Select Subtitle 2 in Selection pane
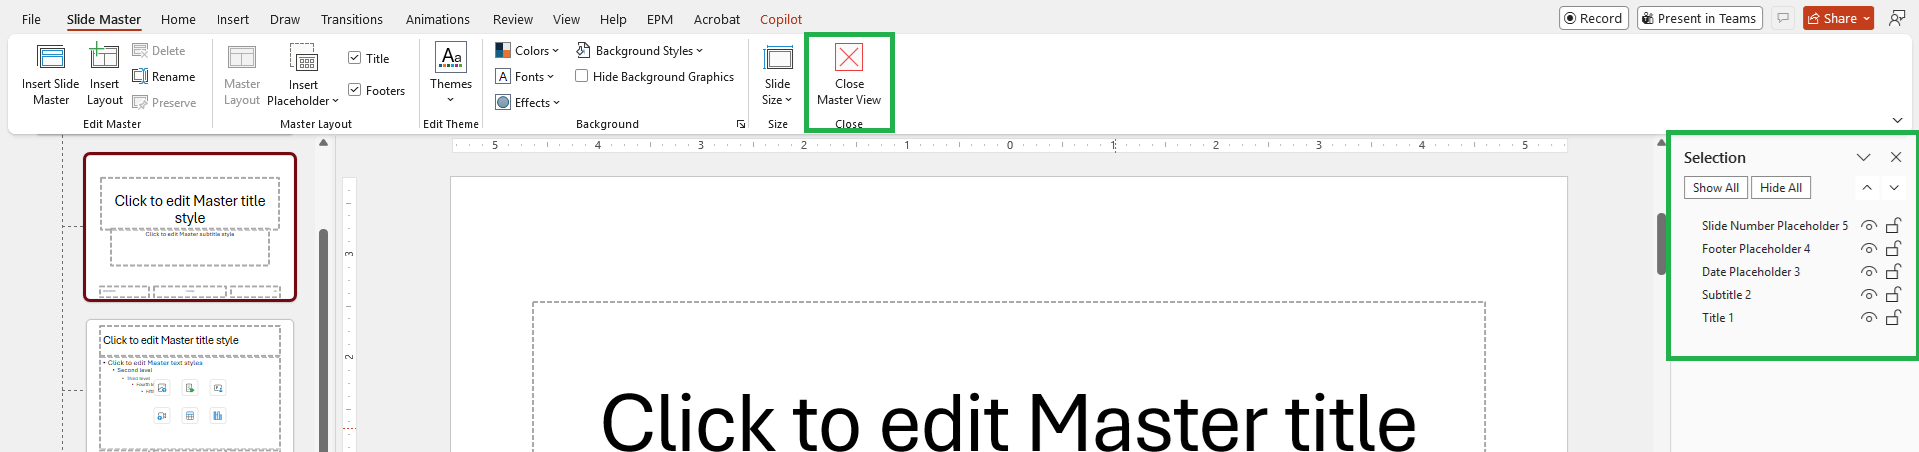Screen dimensions: 1919x452 click(x=1727, y=295)
